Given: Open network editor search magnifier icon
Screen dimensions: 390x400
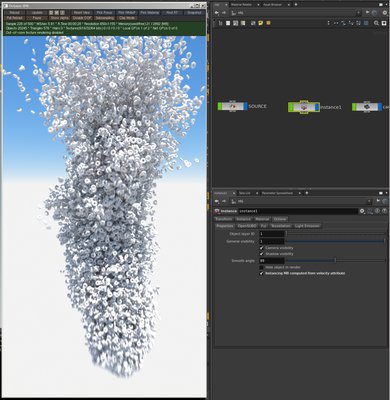Looking at the screenshot, I should click(376, 23).
